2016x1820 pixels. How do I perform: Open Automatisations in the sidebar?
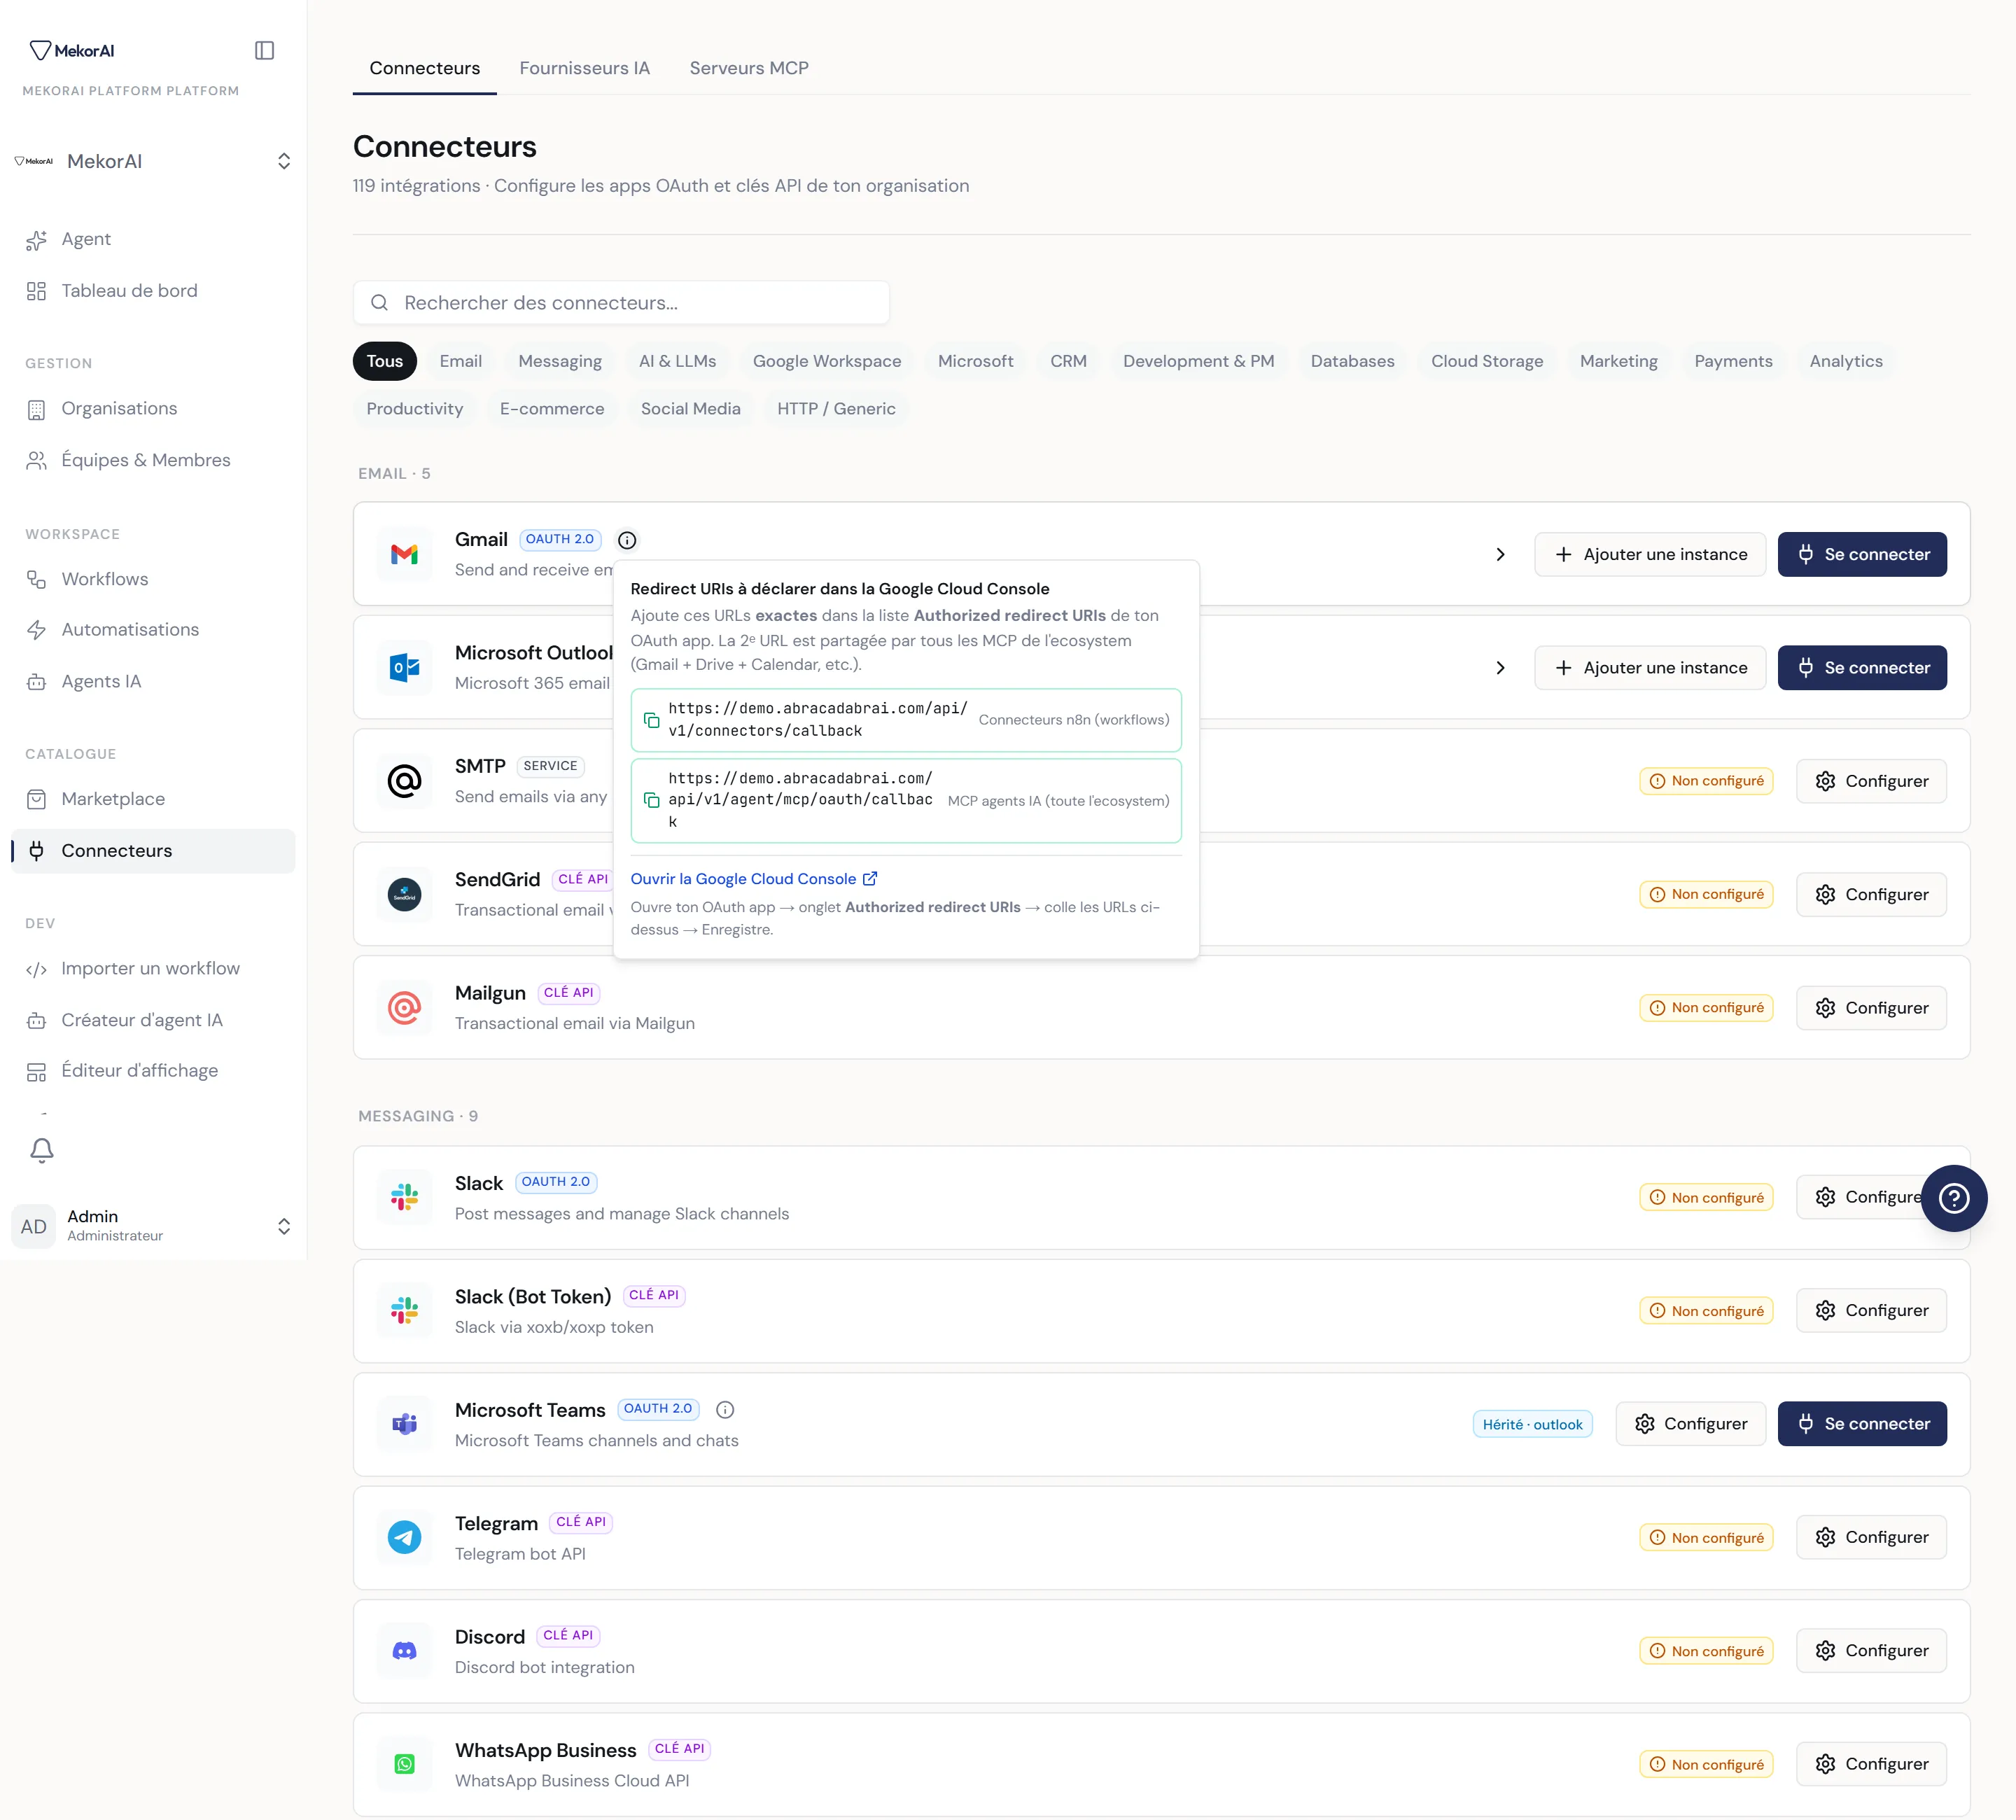tap(153, 630)
